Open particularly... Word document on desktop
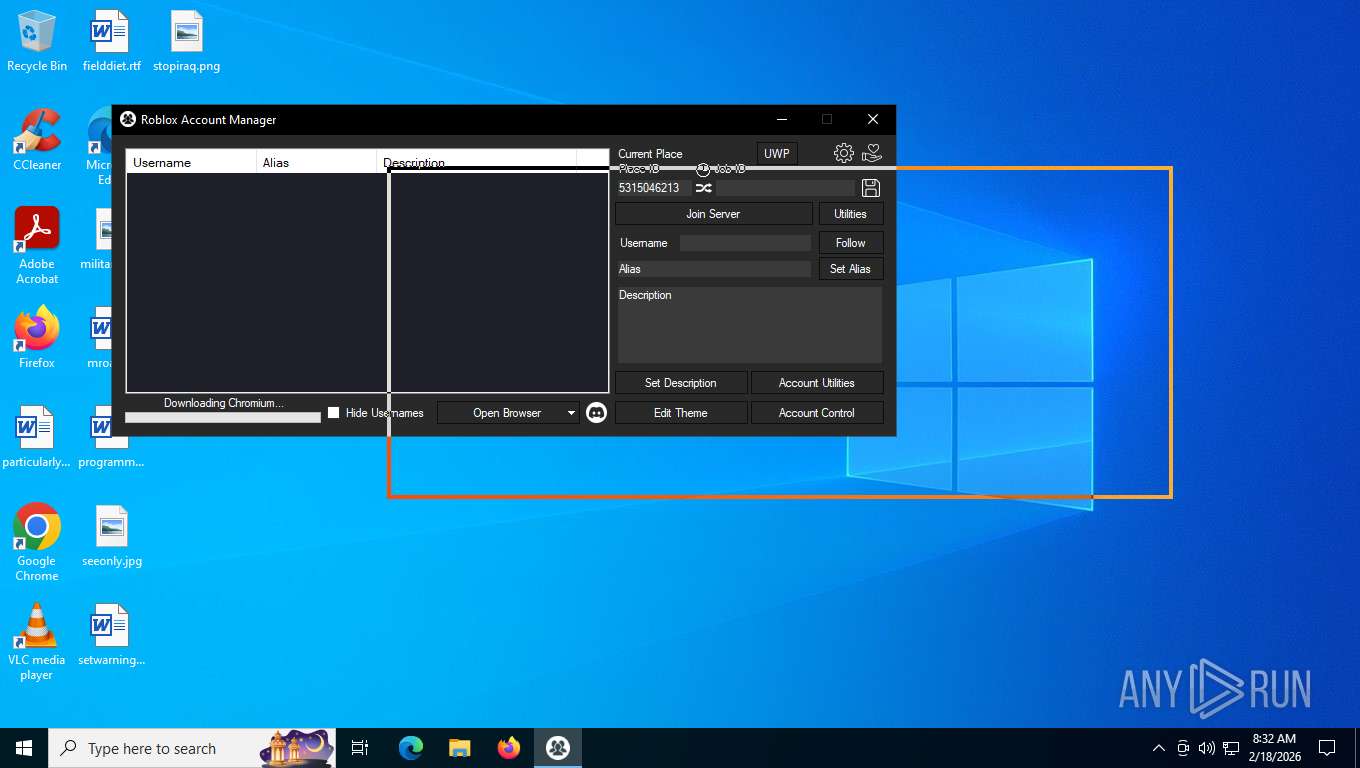 pos(37,437)
